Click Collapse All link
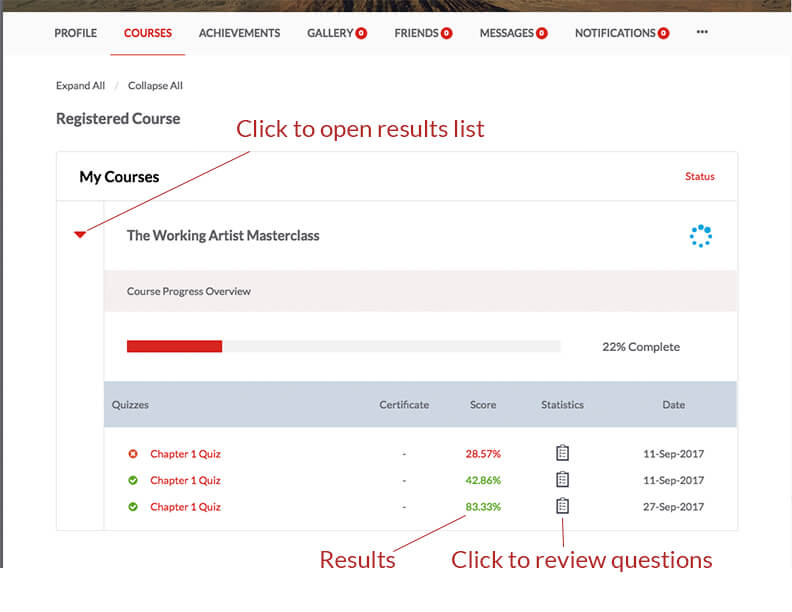Image resolution: width=792 pixels, height=612 pixels. (x=155, y=86)
